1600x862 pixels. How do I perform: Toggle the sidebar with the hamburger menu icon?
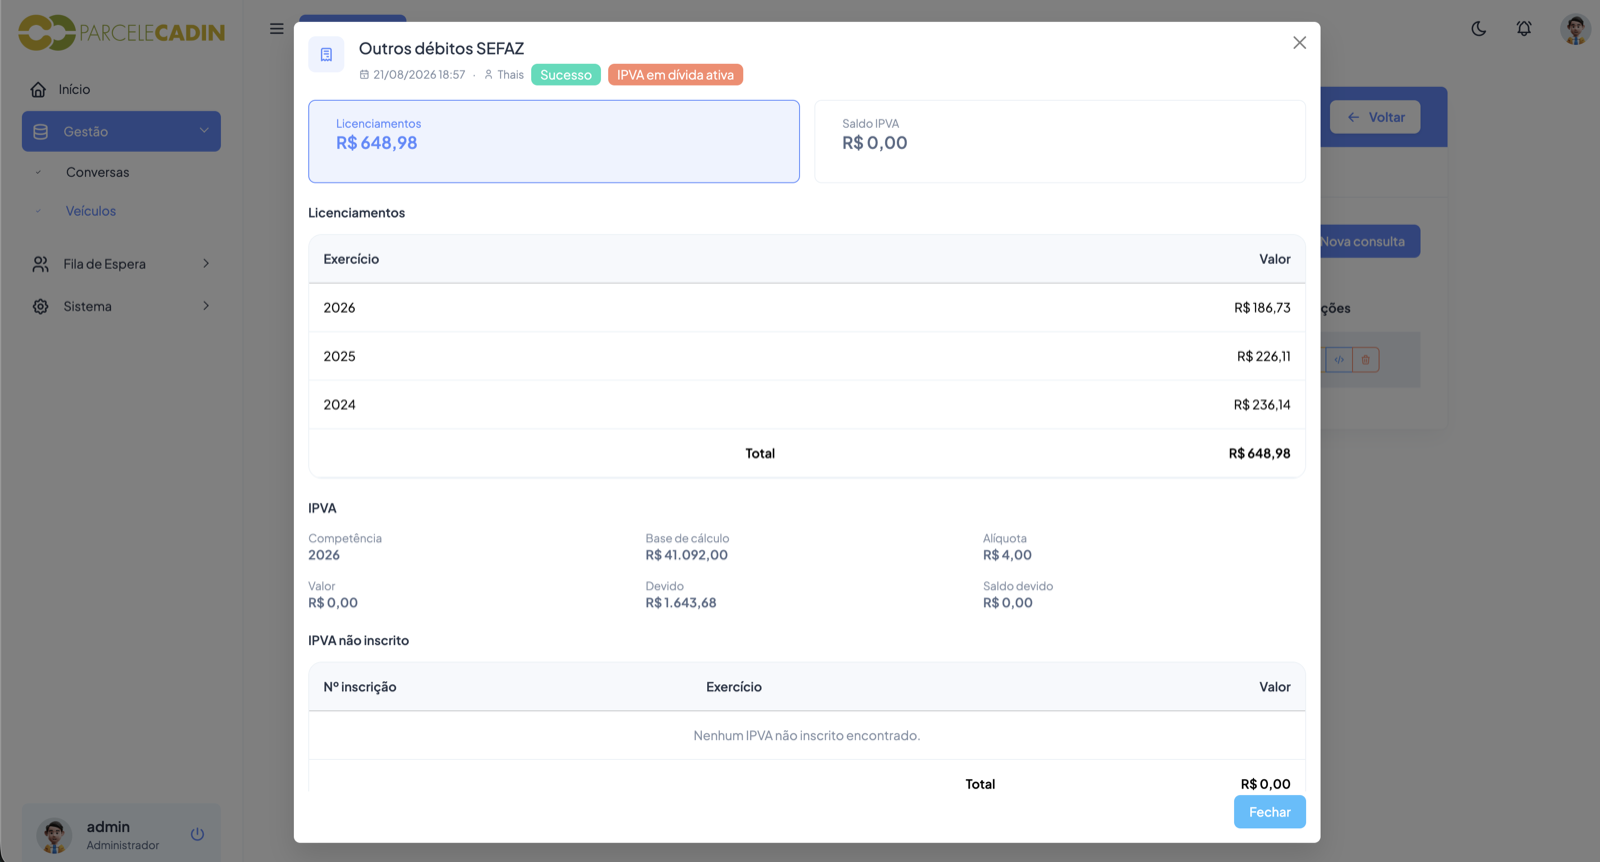coord(277,29)
